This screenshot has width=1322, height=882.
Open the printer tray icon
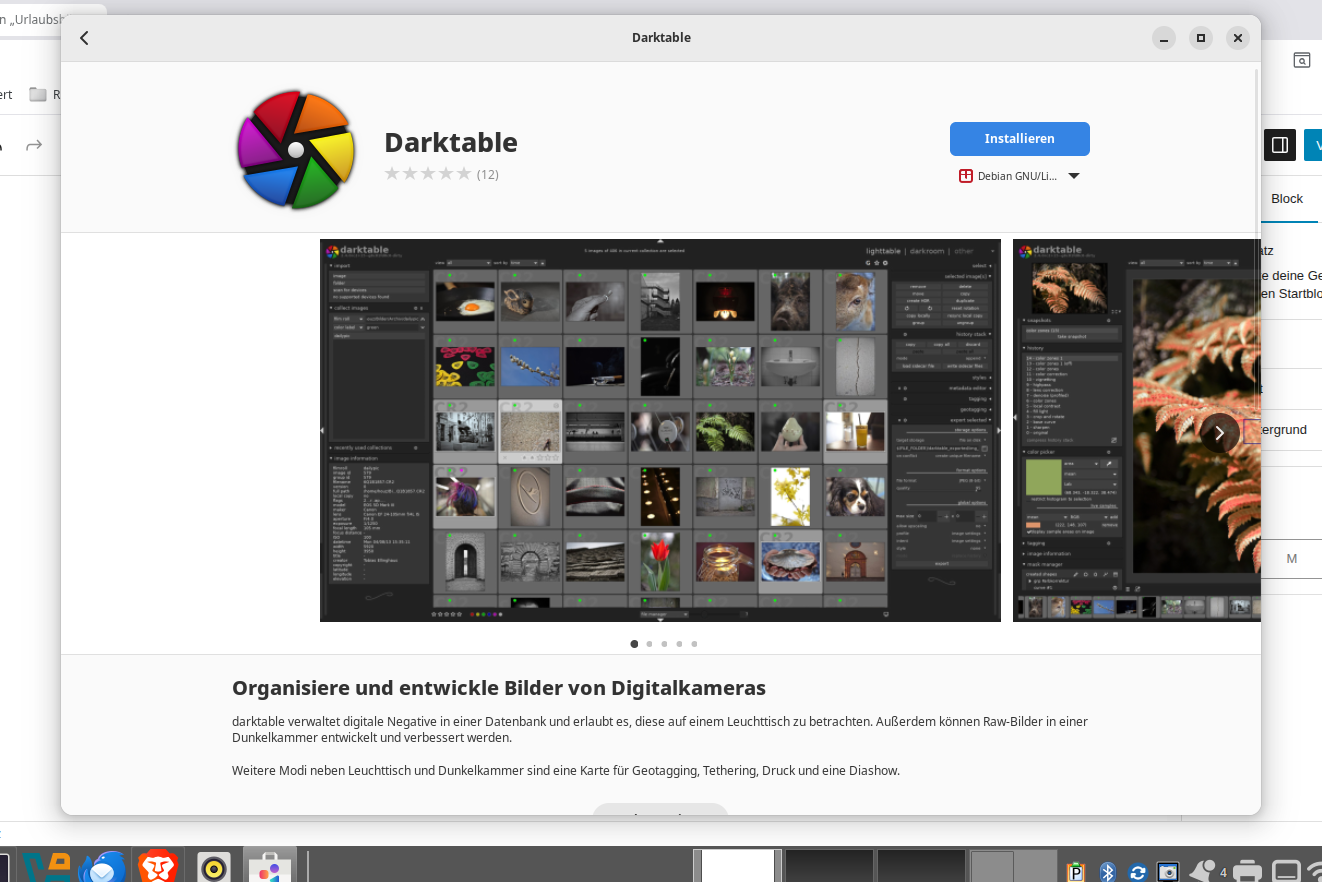point(1246,871)
